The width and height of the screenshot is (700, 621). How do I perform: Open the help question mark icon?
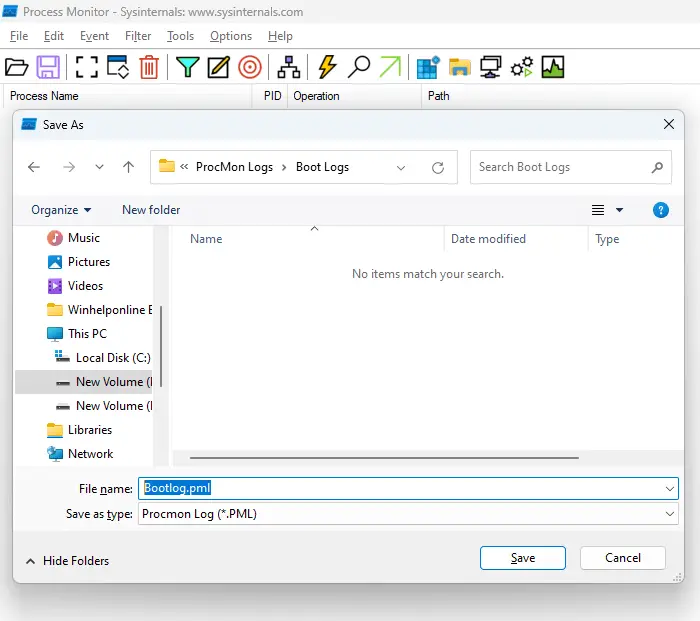point(661,210)
